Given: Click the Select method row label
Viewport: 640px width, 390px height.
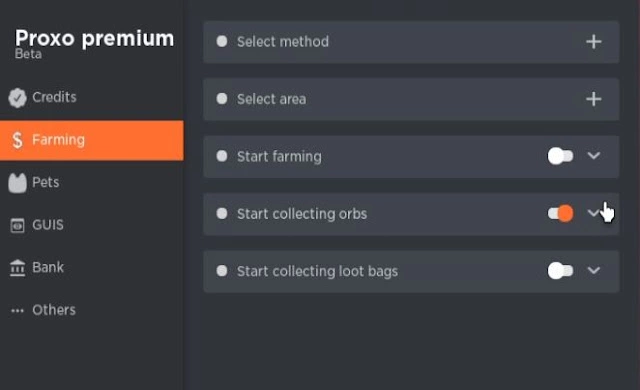Looking at the screenshot, I should point(283,42).
